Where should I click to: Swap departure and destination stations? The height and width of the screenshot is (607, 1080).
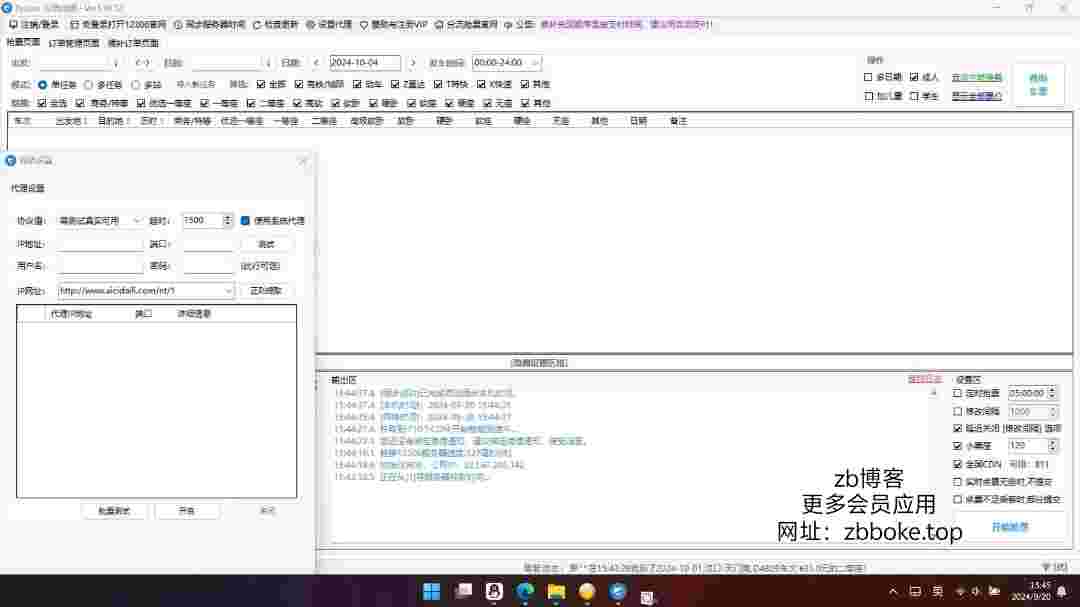[142, 63]
